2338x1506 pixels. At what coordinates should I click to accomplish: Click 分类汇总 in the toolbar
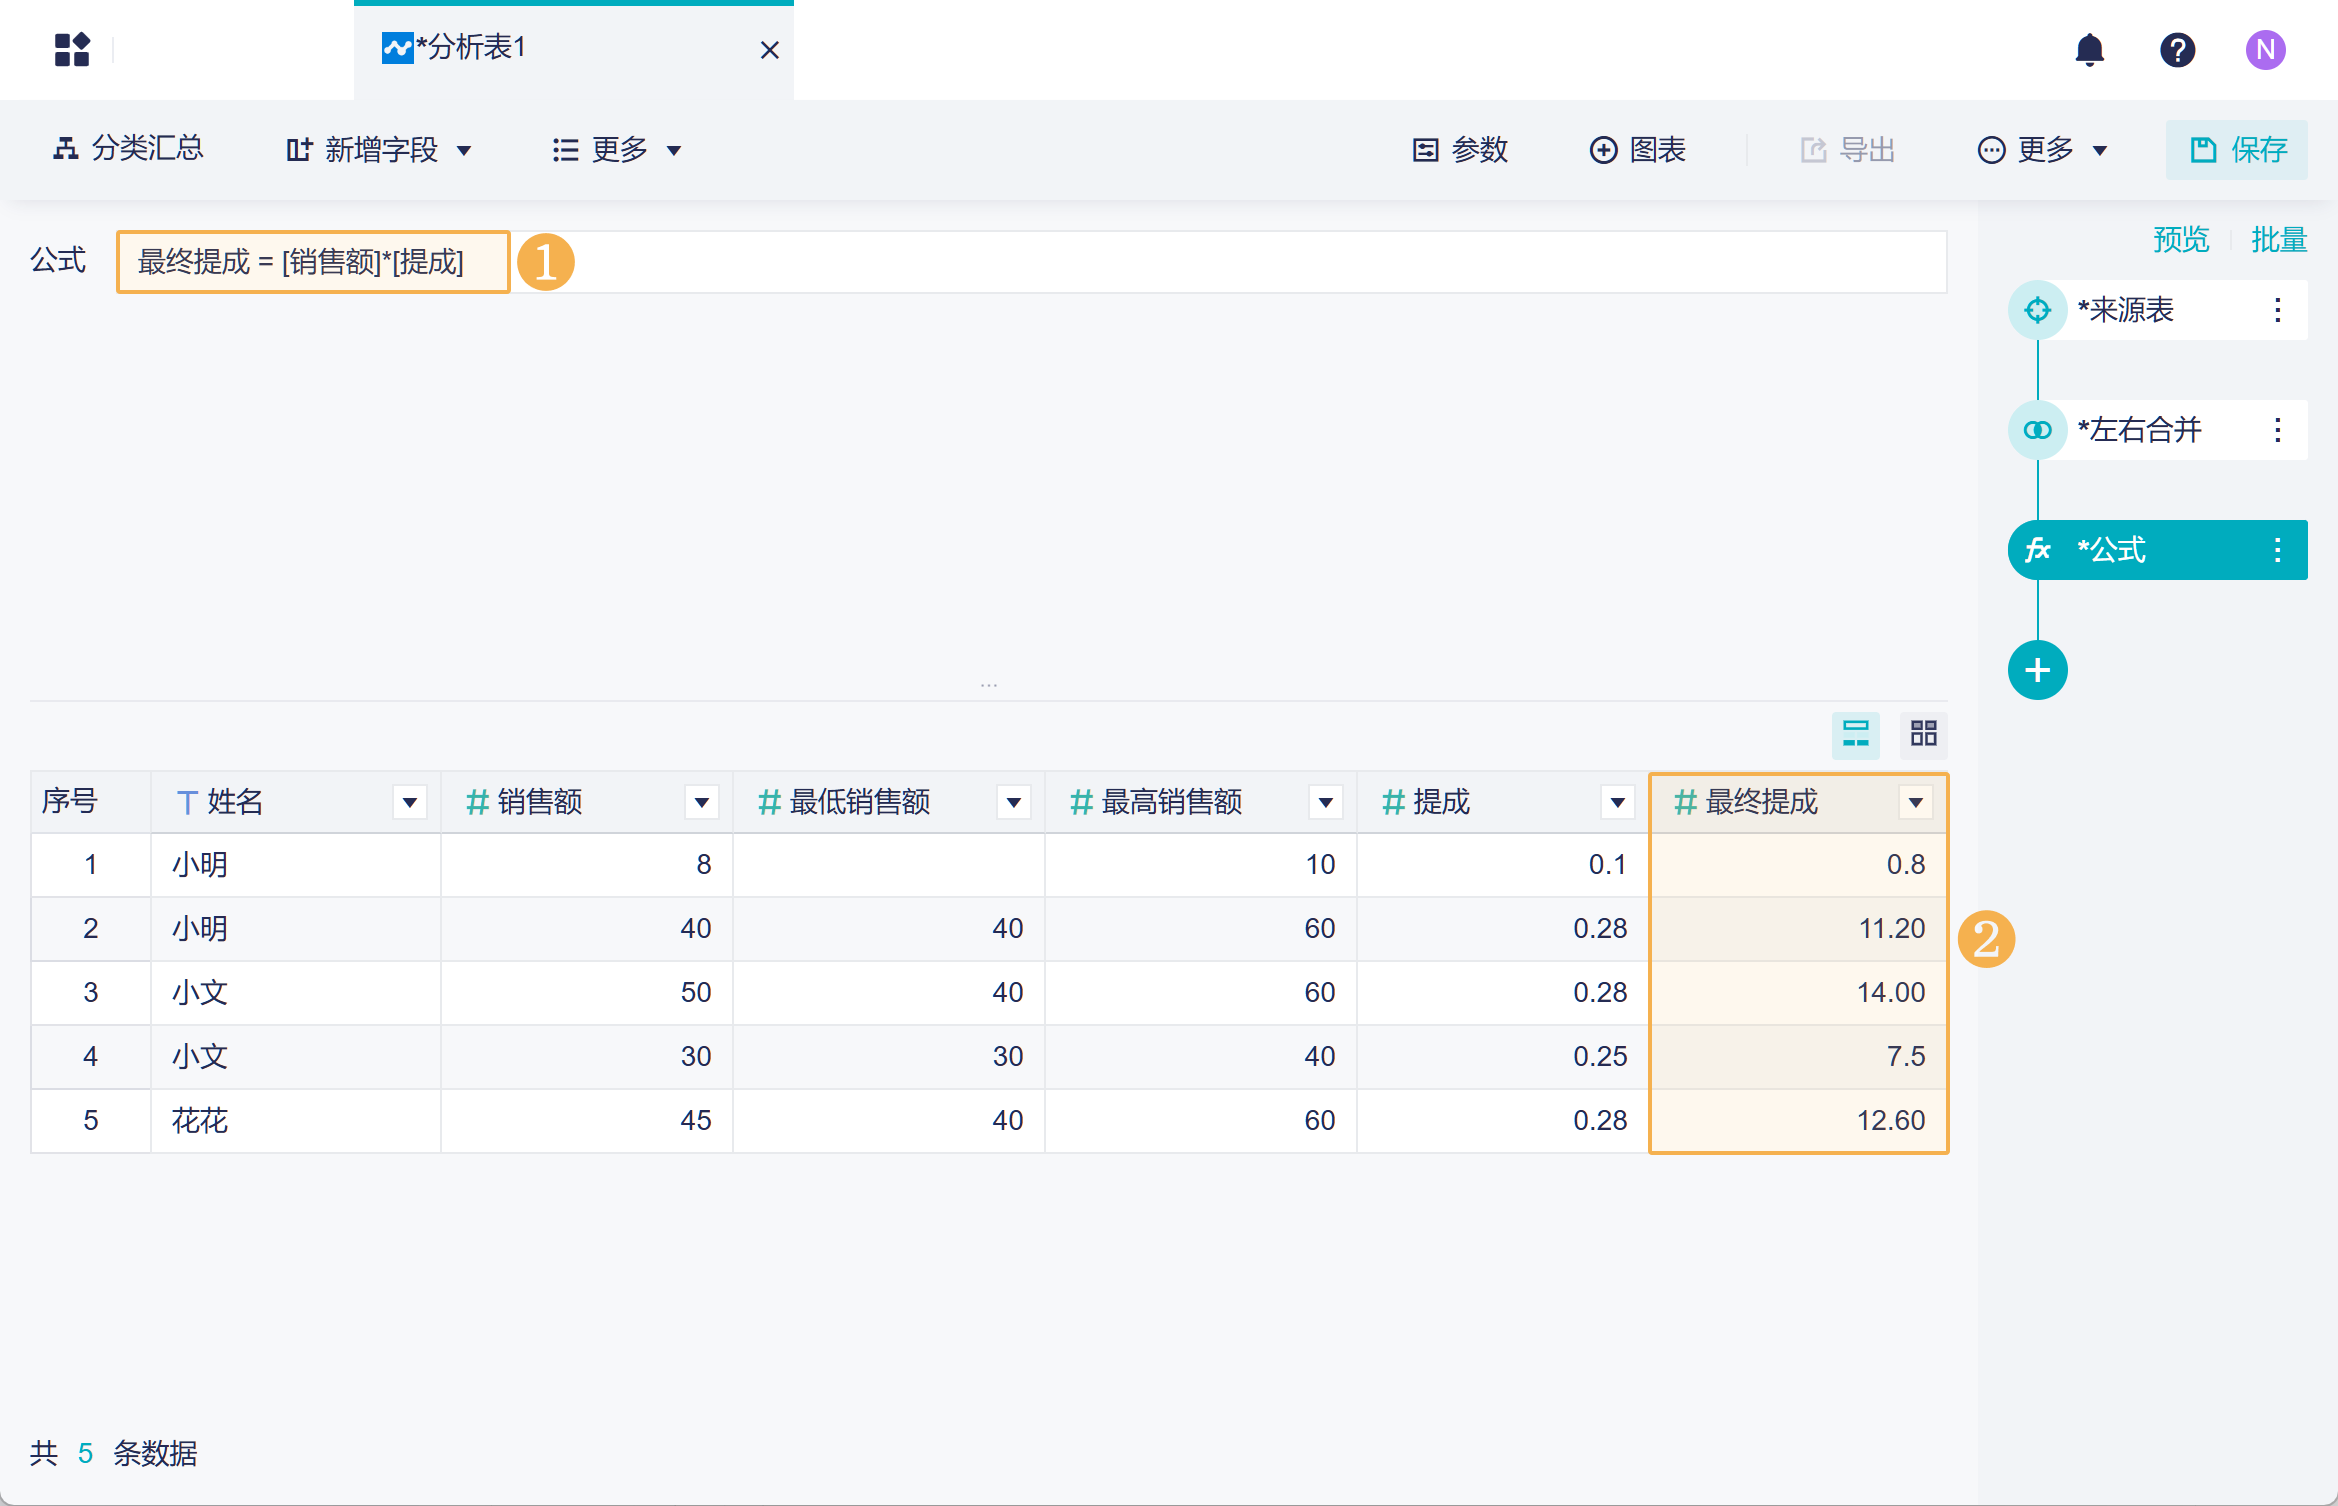pos(129,150)
